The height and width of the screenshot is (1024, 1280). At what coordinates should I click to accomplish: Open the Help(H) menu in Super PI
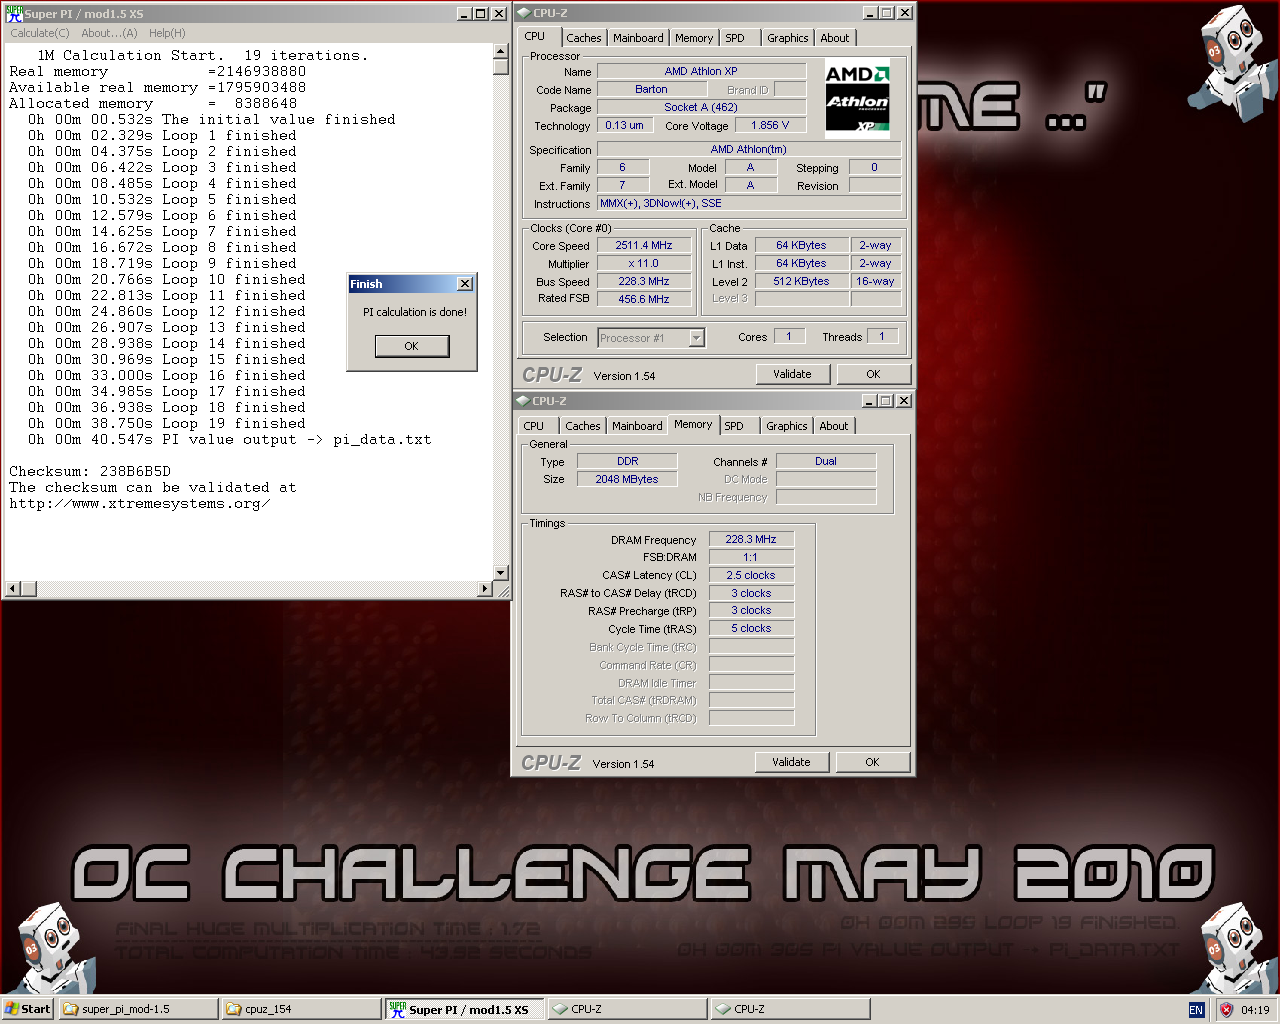pyautogui.click(x=167, y=33)
